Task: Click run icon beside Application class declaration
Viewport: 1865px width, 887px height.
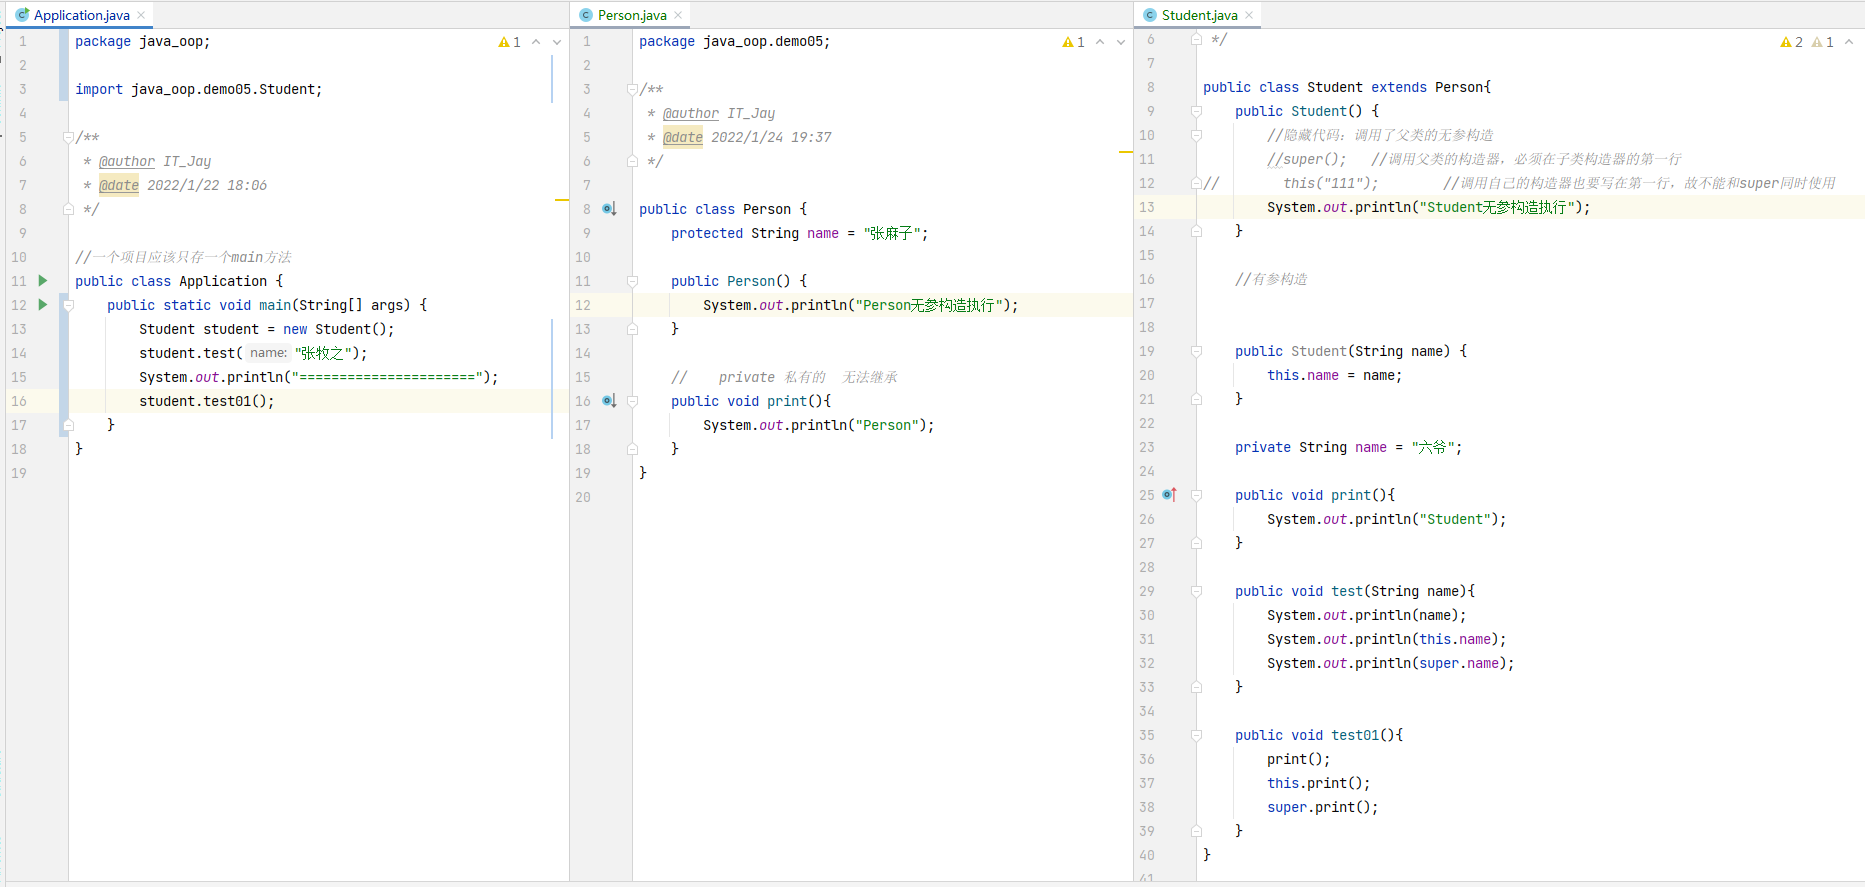Action: point(43,281)
